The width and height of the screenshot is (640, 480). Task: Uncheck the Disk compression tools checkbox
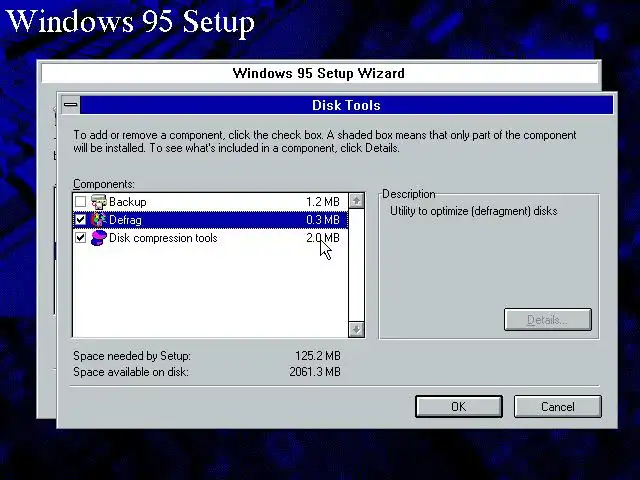[x=80, y=238]
